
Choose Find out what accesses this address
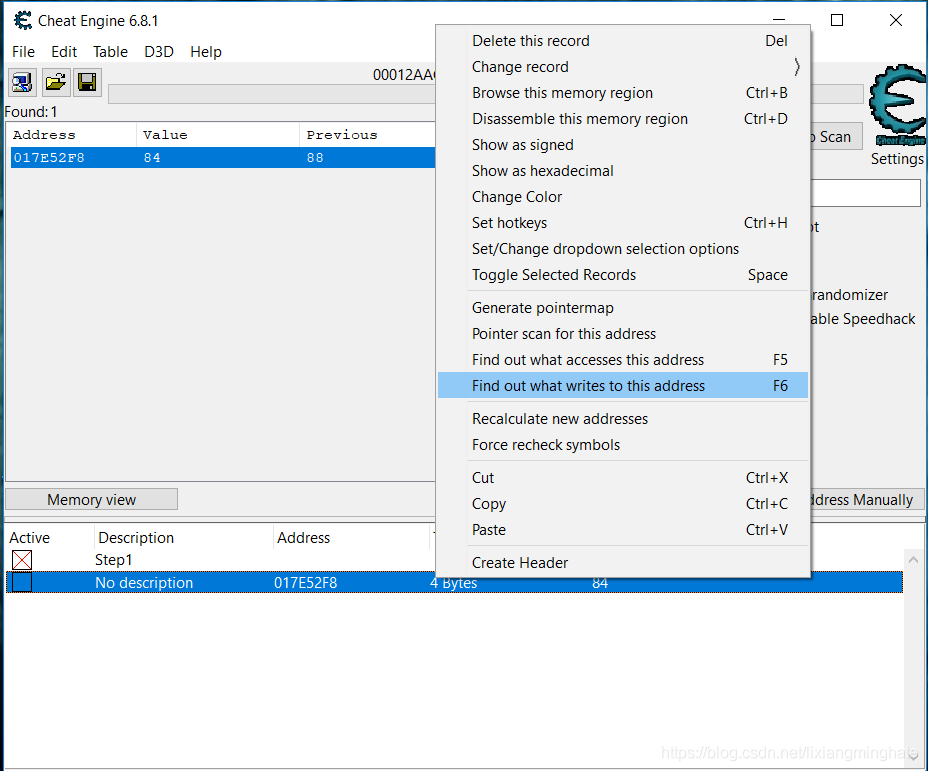tap(623, 360)
